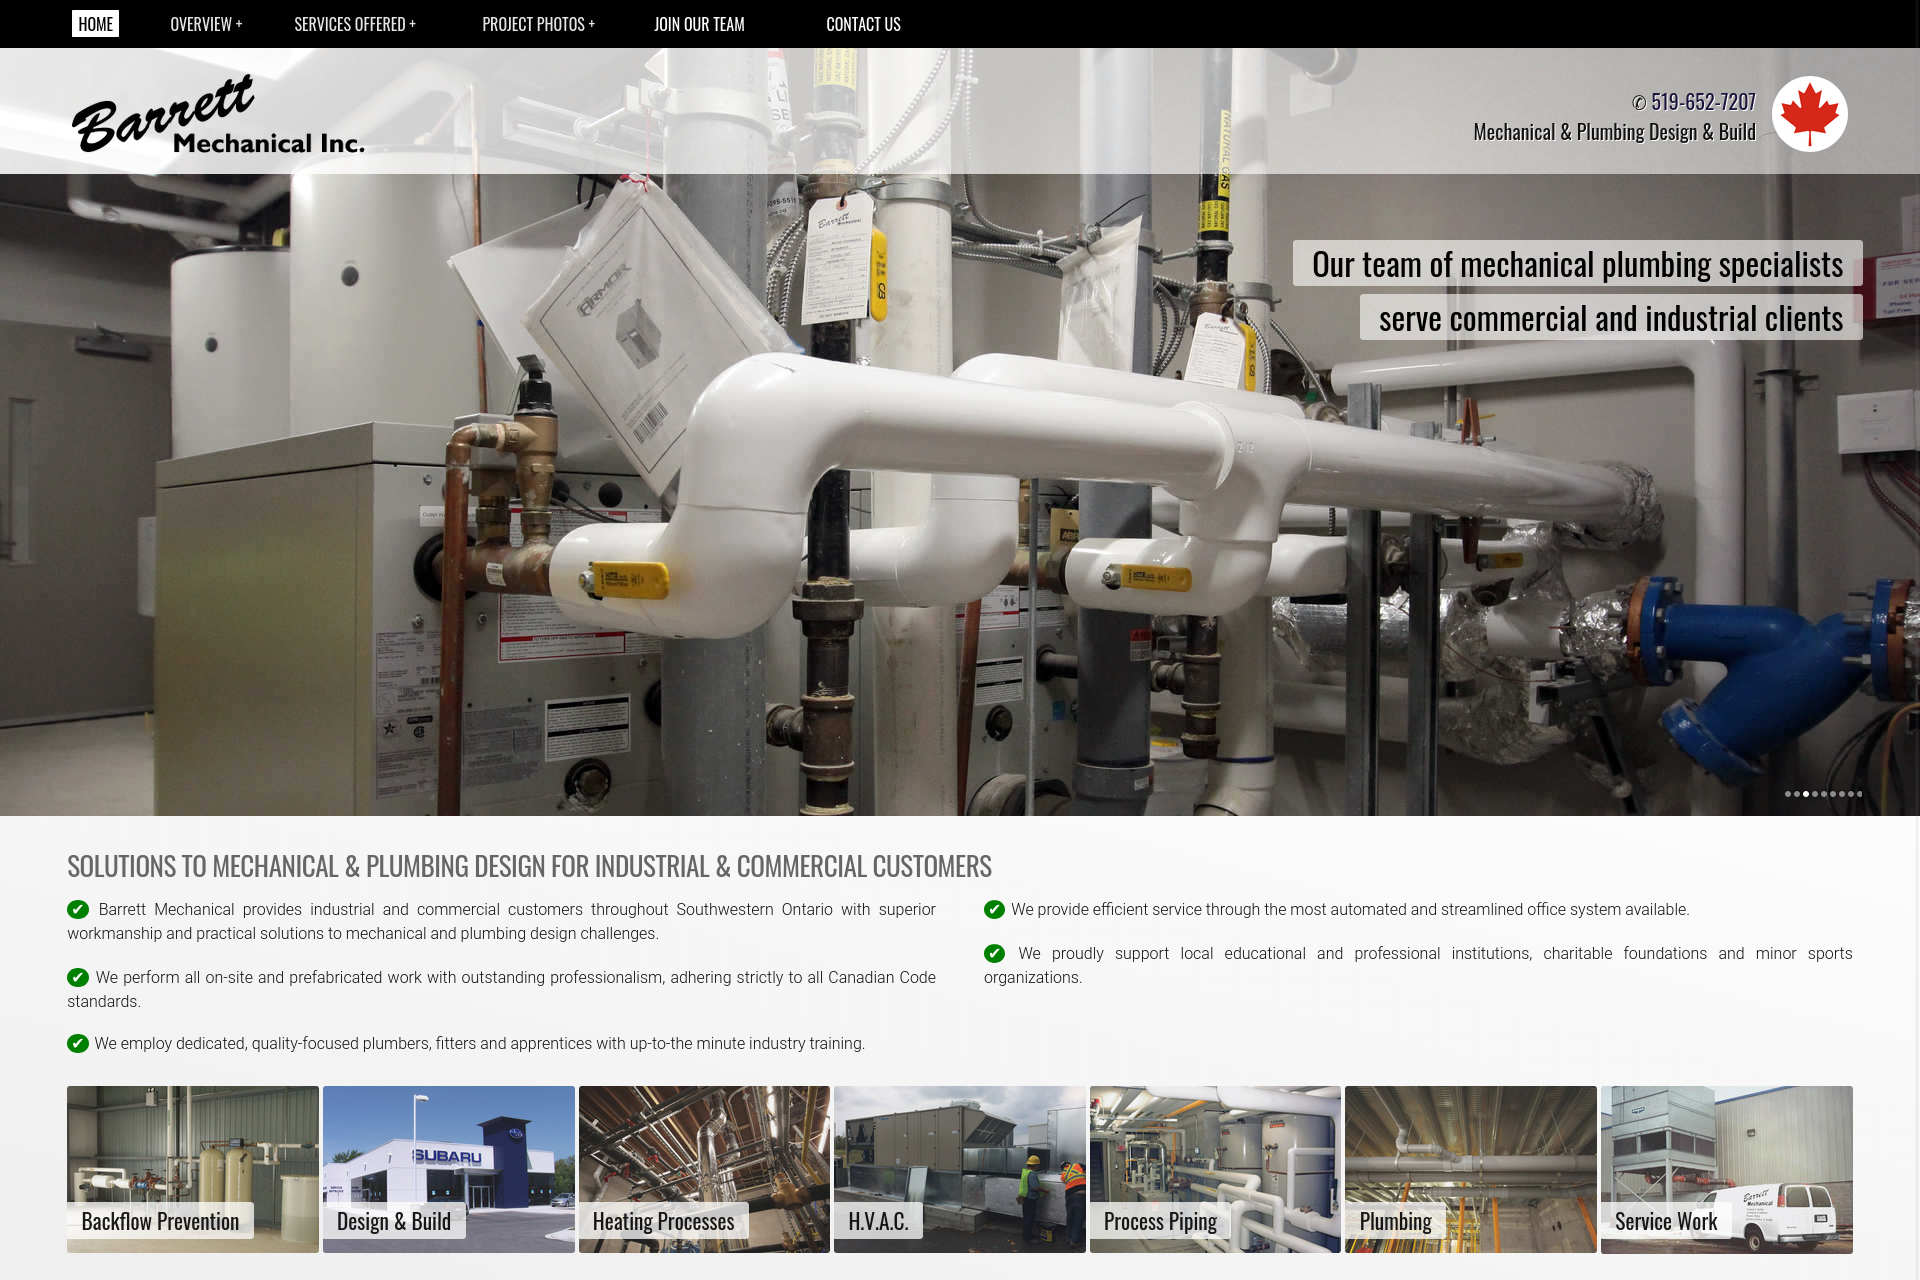Select the active third slideshow dot

point(1806,794)
